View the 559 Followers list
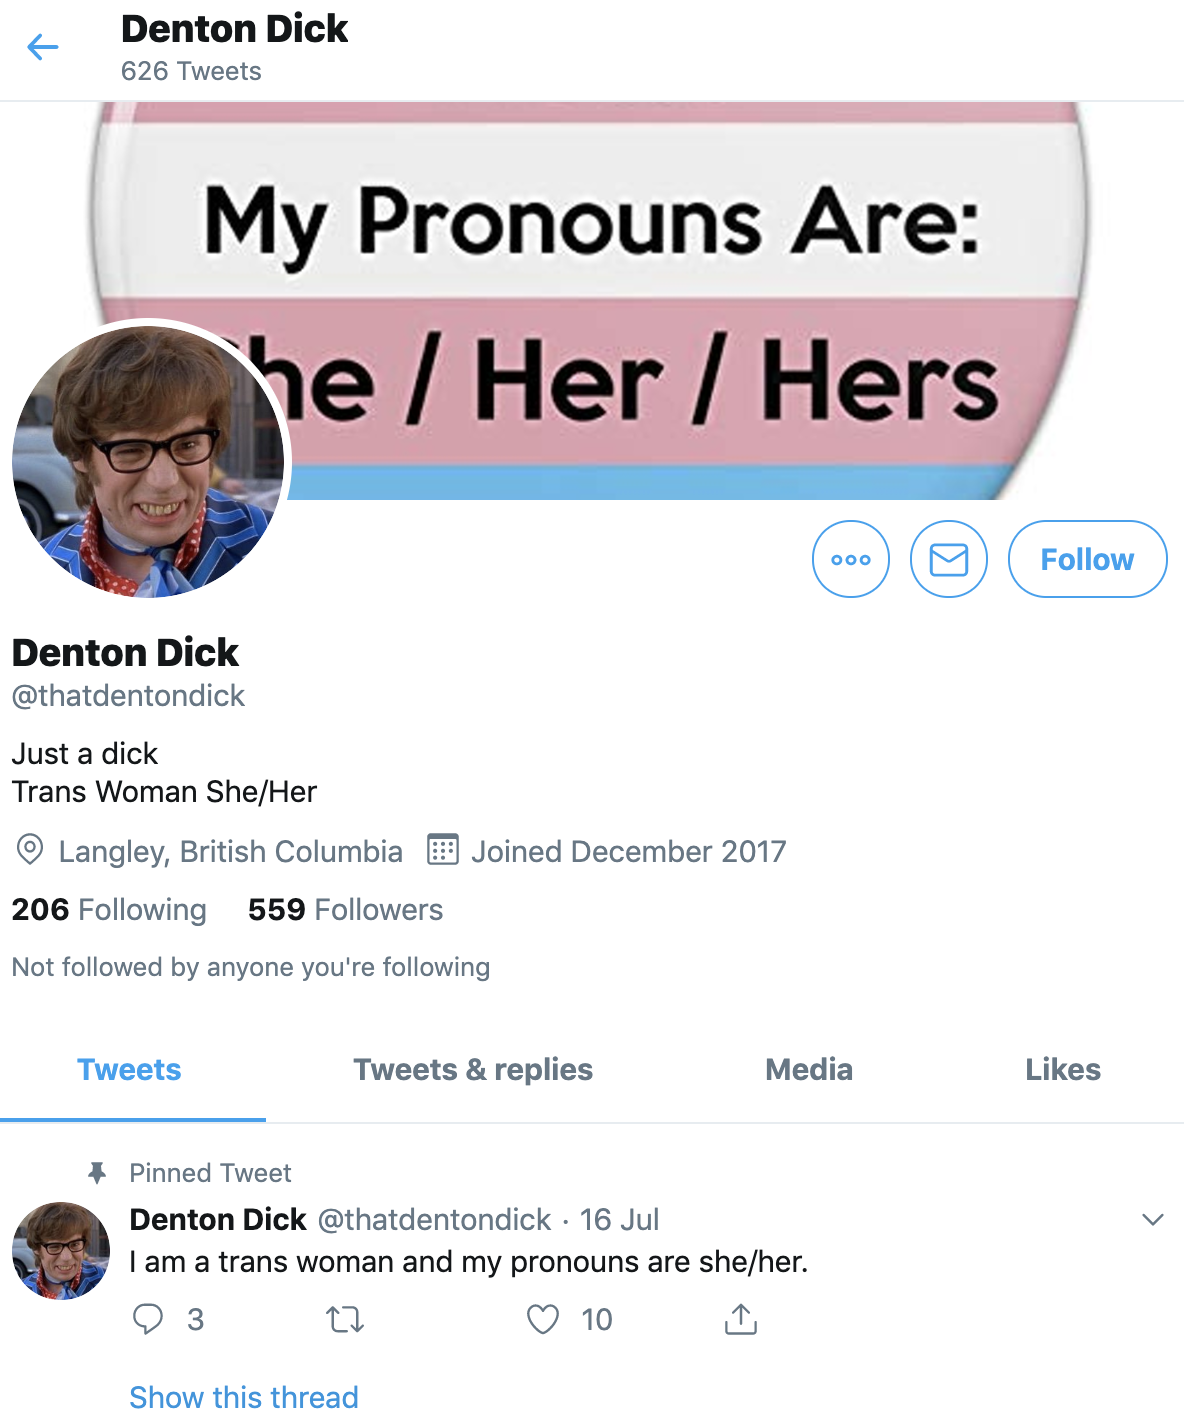Screen dimensions: 1184x1424 (x=345, y=909)
